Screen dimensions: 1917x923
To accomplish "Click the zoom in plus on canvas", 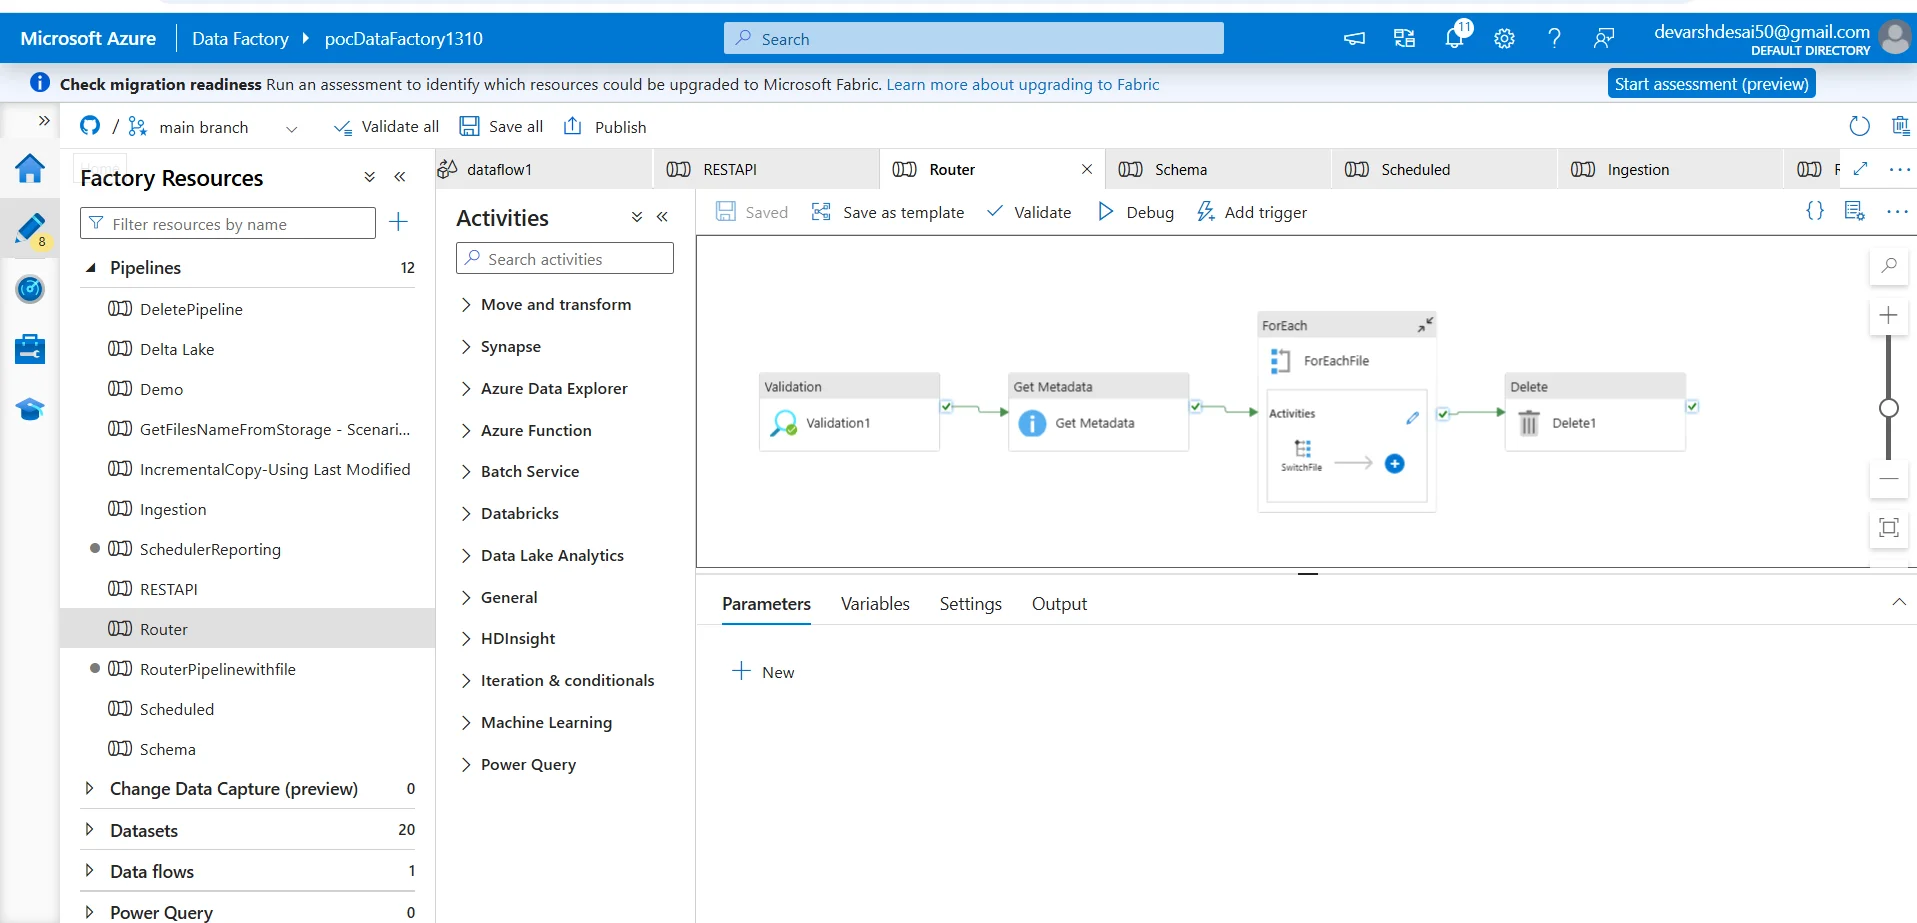I will click(x=1888, y=316).
